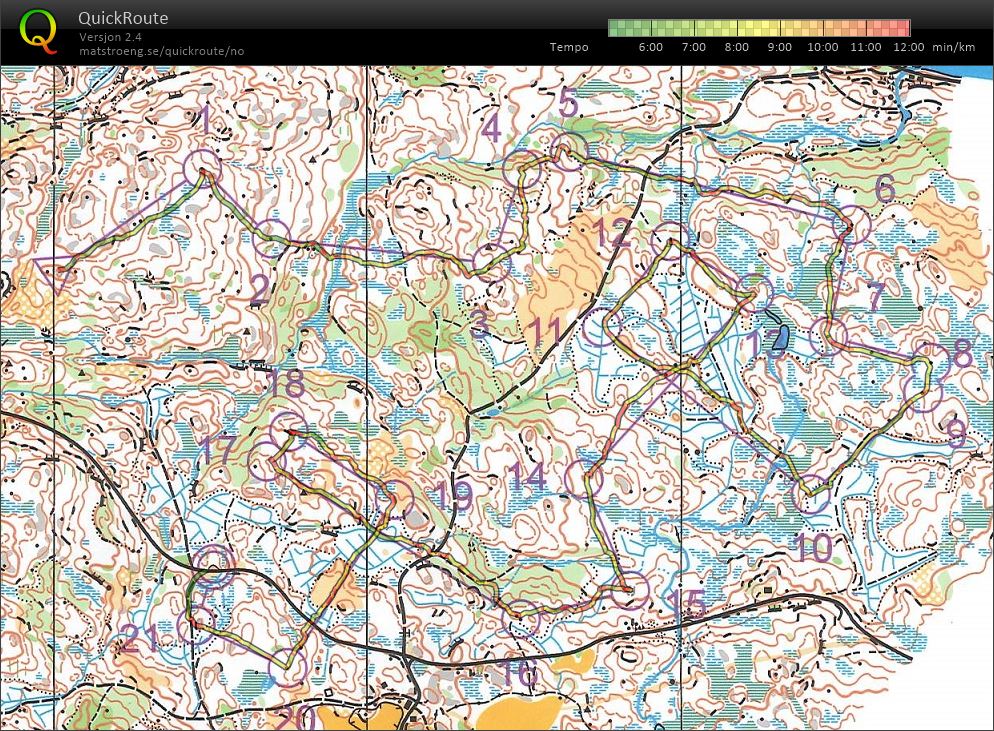
Task: Open the matstroeng.se/quickroute/no link
Action: [161, 51]
